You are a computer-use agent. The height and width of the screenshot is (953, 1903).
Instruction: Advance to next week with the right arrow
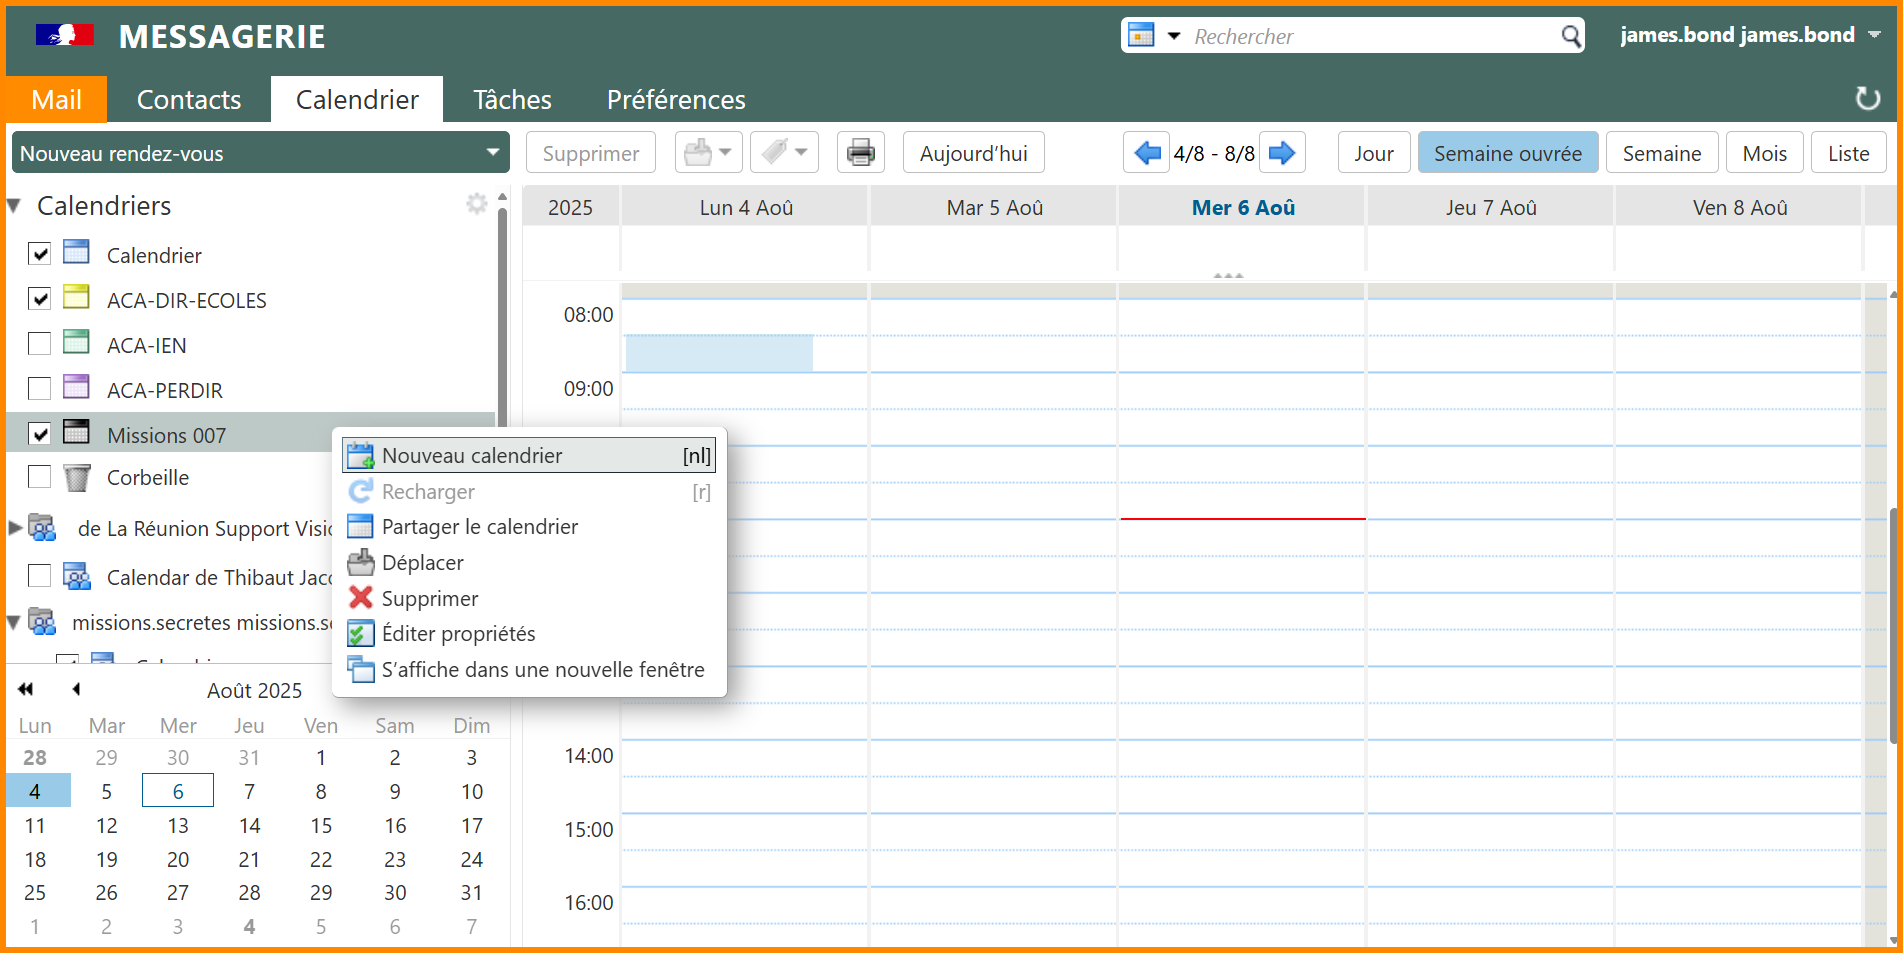[x=1282, y=153]
